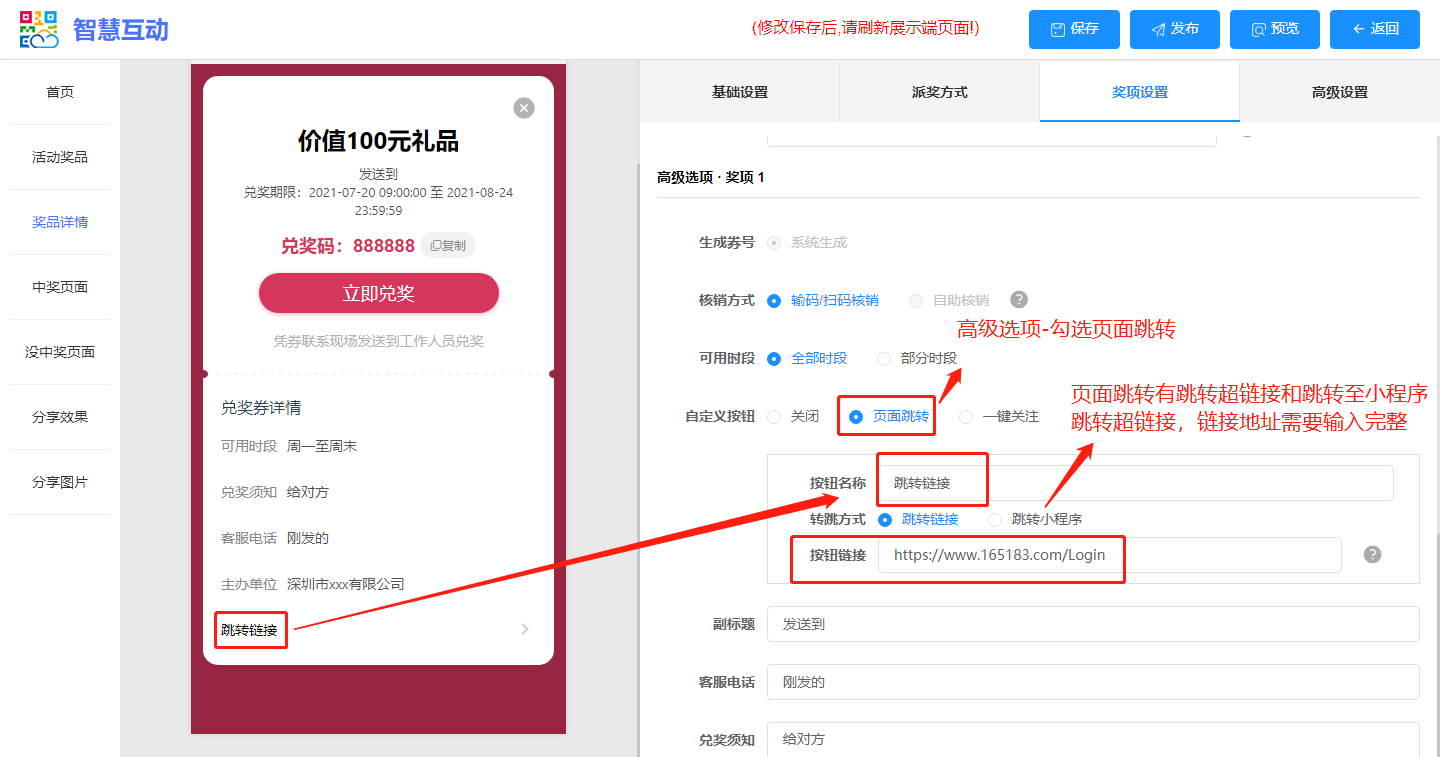Viewport: 1440px width, 757px height.
Task: Select the 页面跳转 radio option
Action: [857, 417]
